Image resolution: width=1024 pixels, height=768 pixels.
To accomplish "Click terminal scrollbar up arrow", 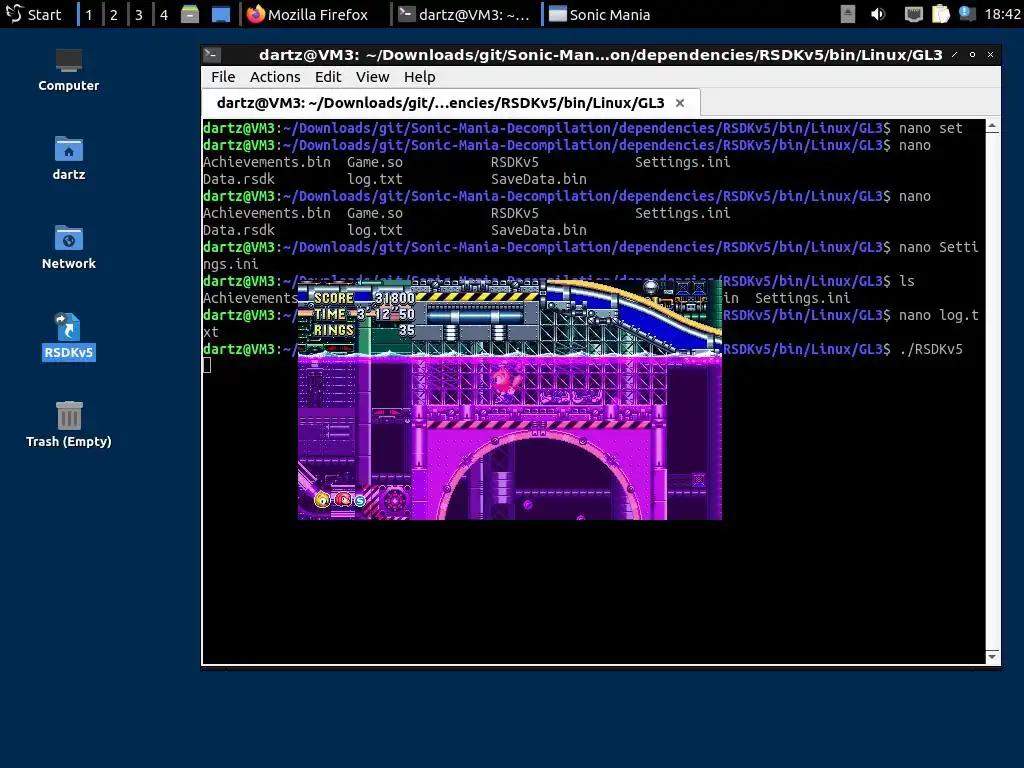I will (993, 125).
